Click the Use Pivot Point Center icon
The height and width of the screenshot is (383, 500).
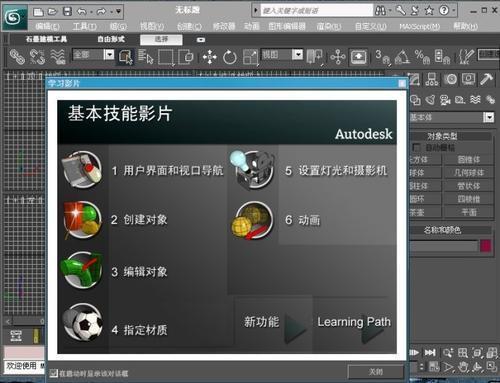tap(314, 56)
